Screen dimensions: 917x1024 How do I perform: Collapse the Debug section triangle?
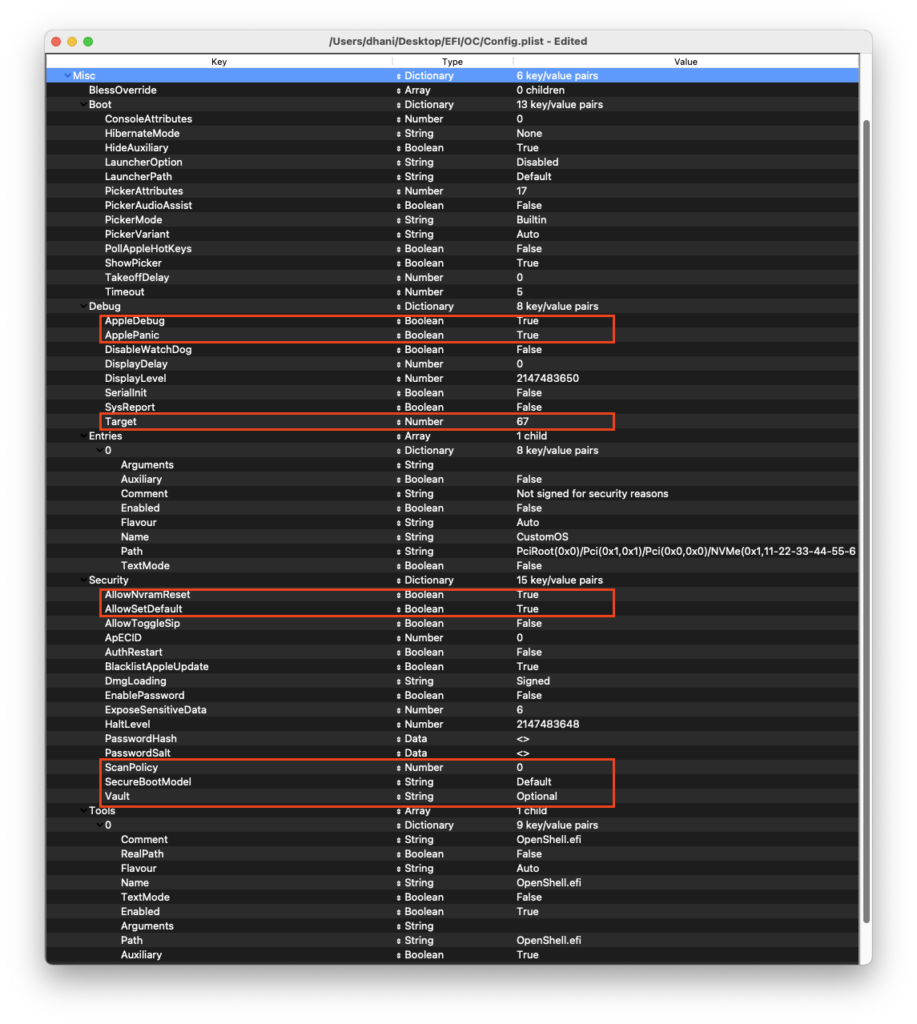tap(83, 306)
